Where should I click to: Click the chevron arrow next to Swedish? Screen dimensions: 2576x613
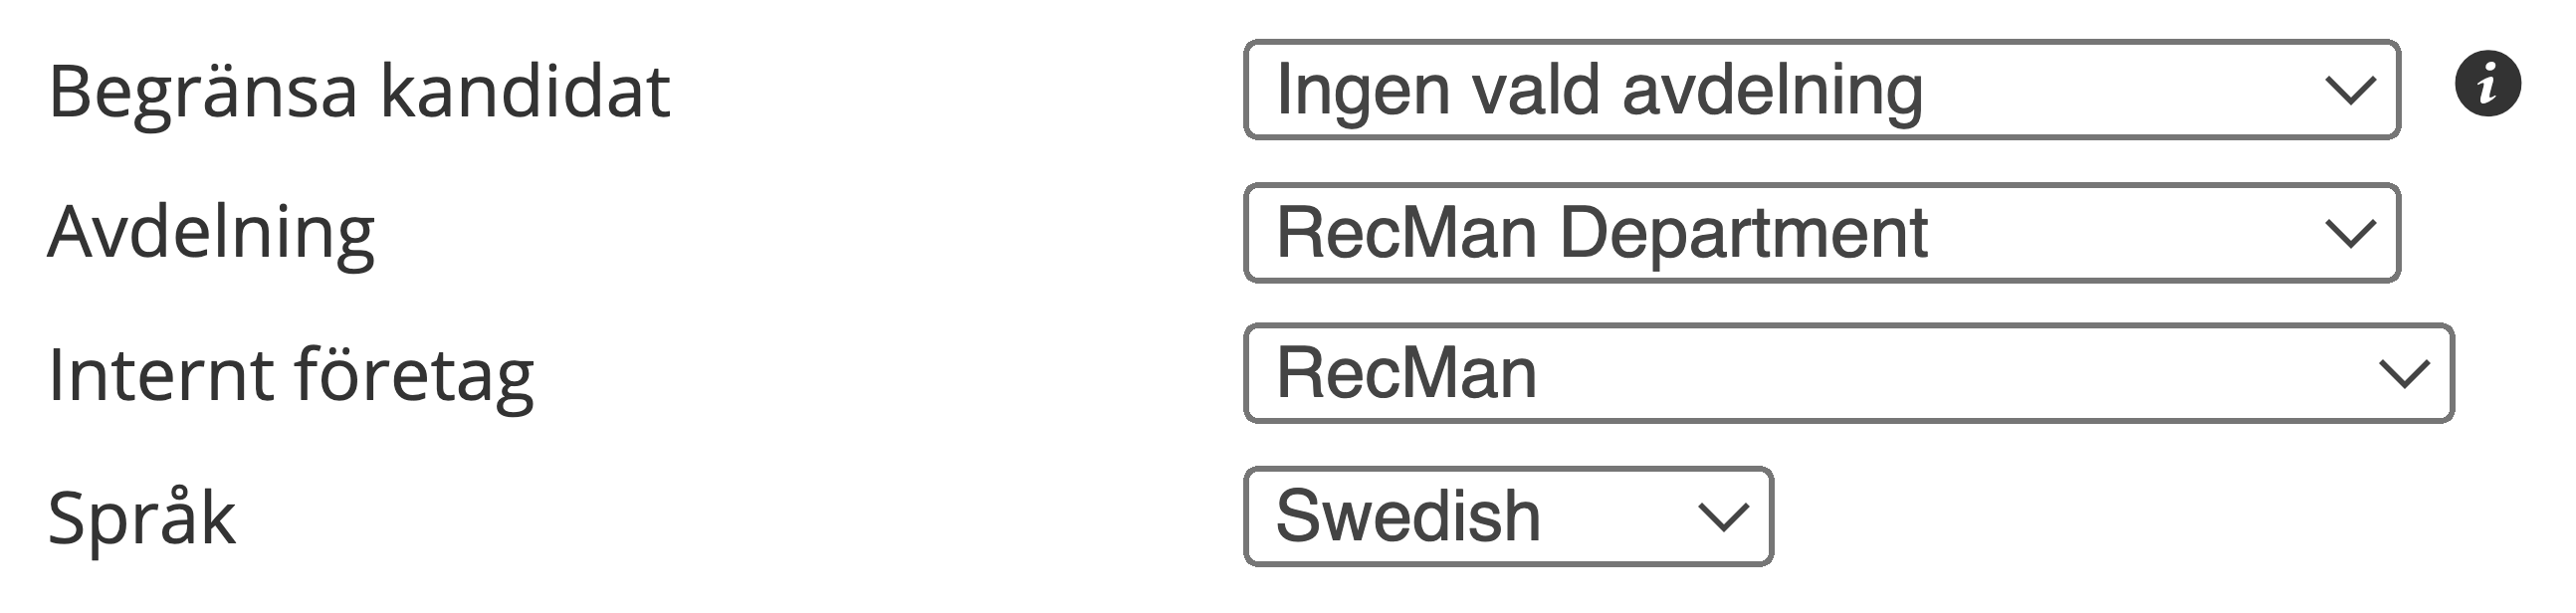[1723, 518]
